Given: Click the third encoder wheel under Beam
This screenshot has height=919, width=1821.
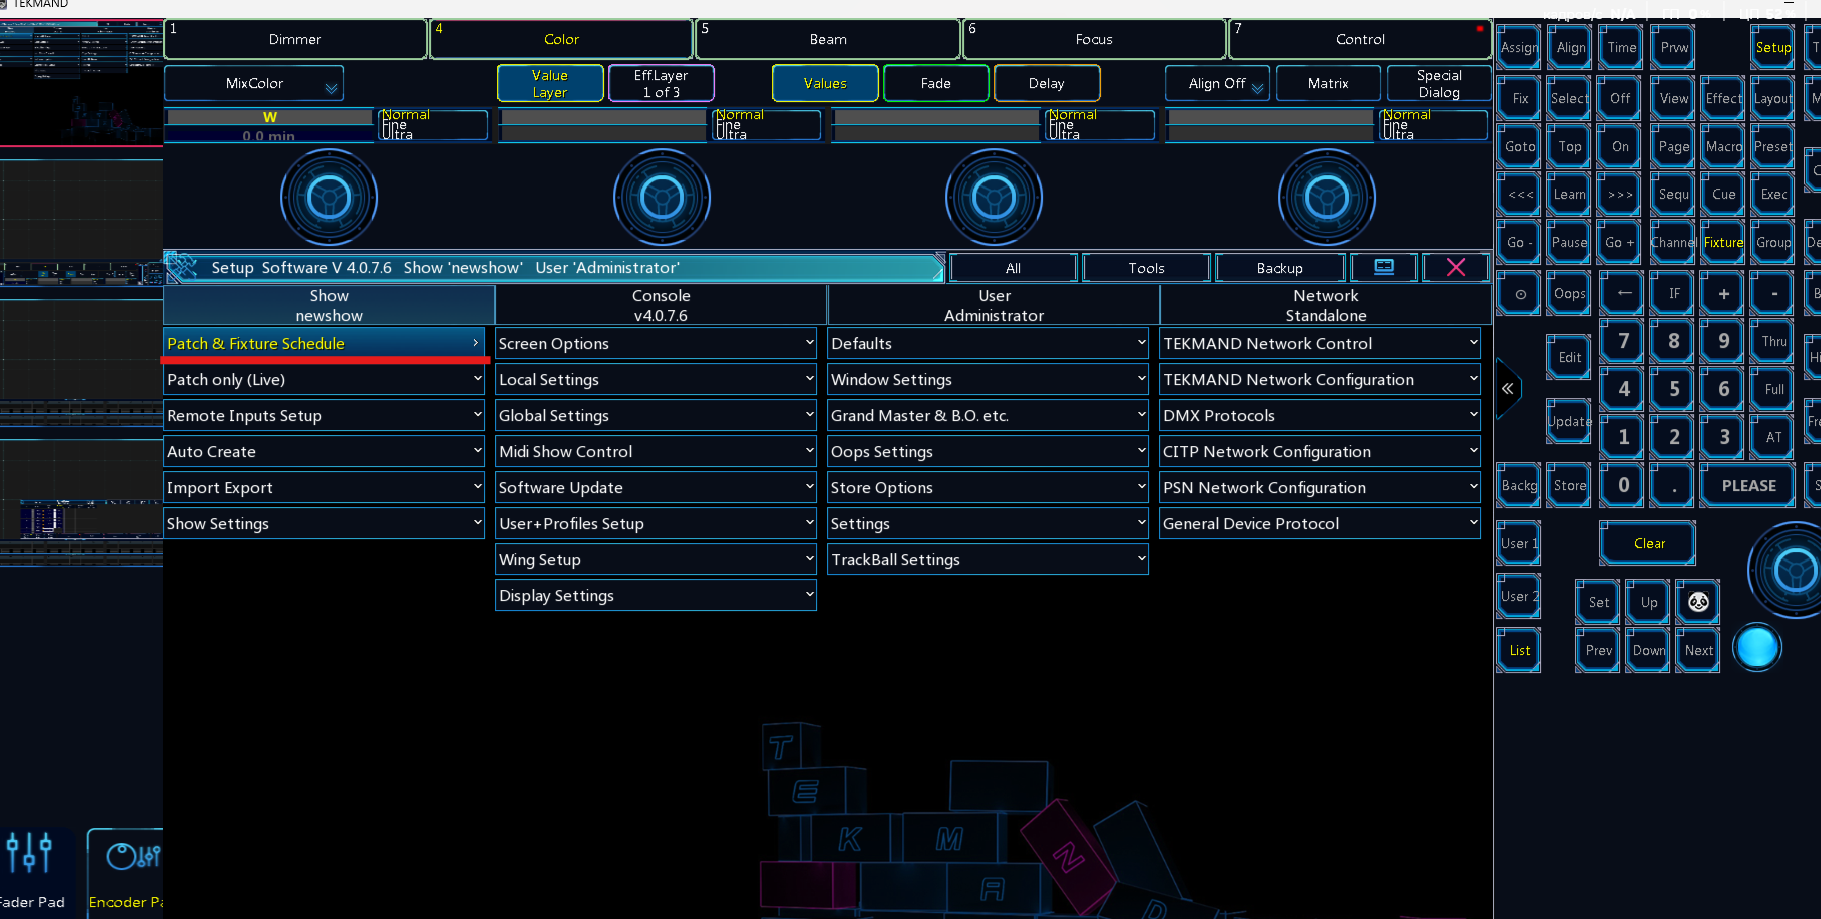Looking at the screenshot, I should [x=994, y=197].
